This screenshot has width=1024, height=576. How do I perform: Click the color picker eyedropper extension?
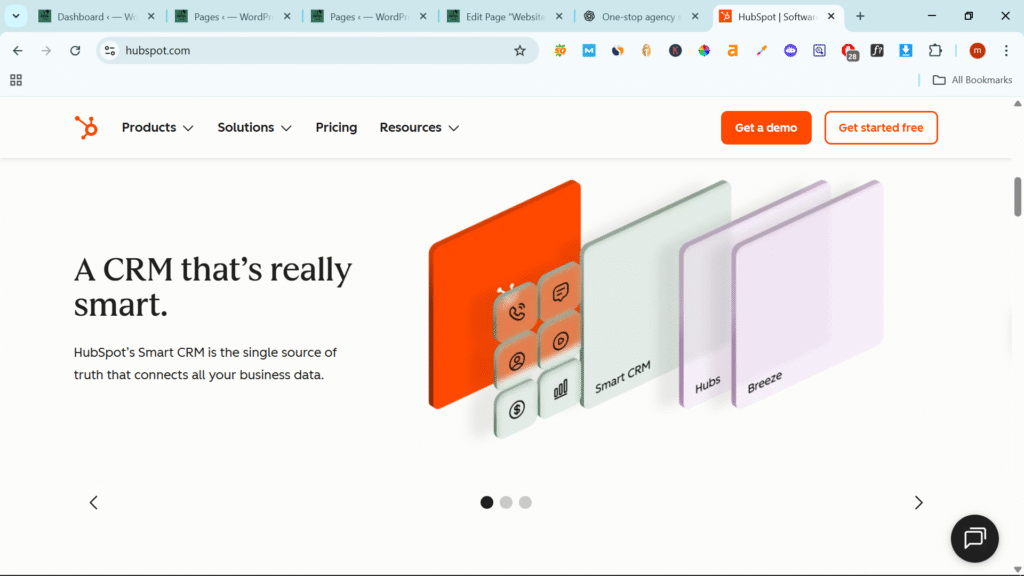pyautogui.click(x=762, y=51)
